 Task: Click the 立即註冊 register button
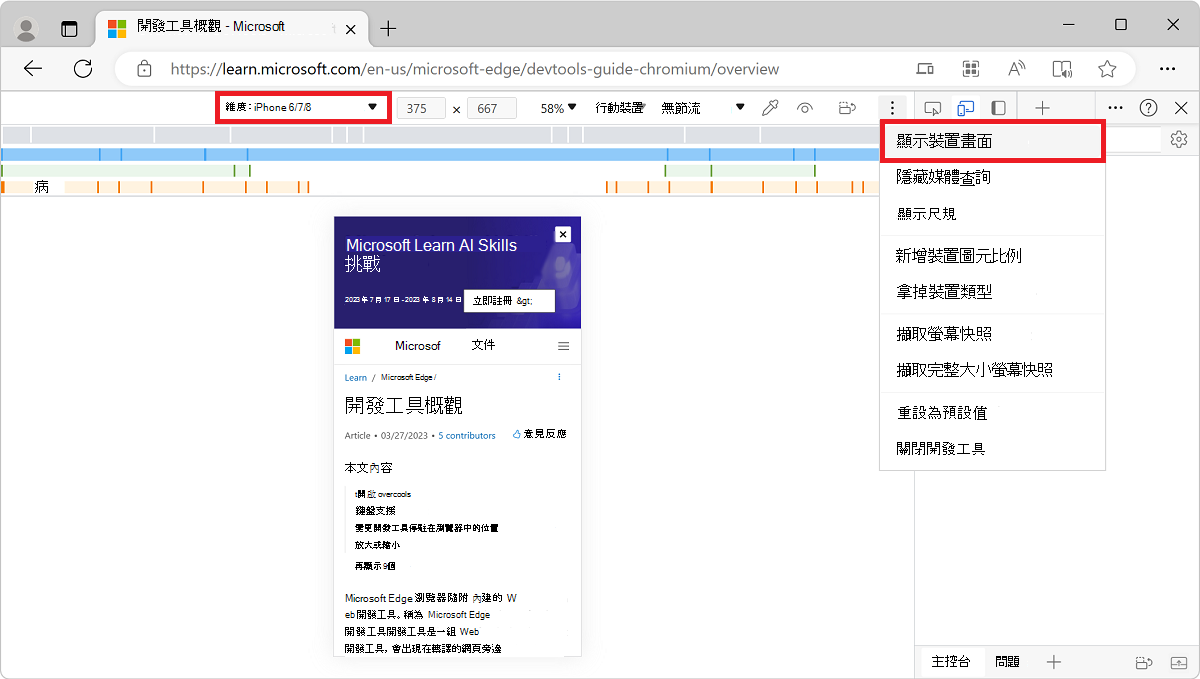pyautogui.click(x=509, y=300)
